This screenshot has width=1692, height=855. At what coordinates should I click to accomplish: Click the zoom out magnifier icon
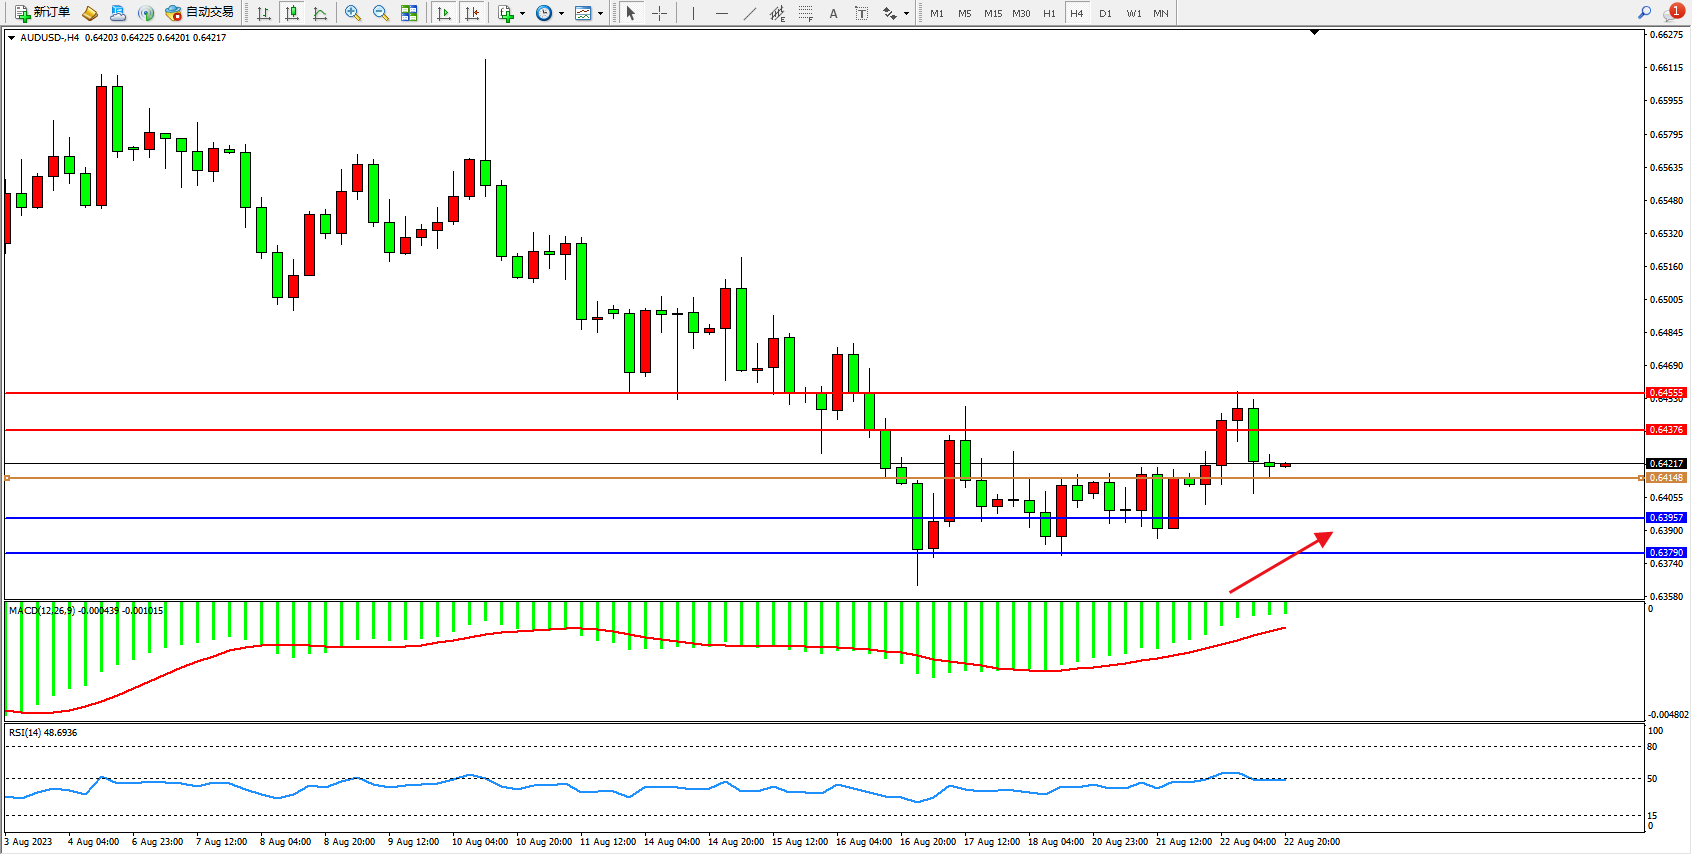(381, 13)
